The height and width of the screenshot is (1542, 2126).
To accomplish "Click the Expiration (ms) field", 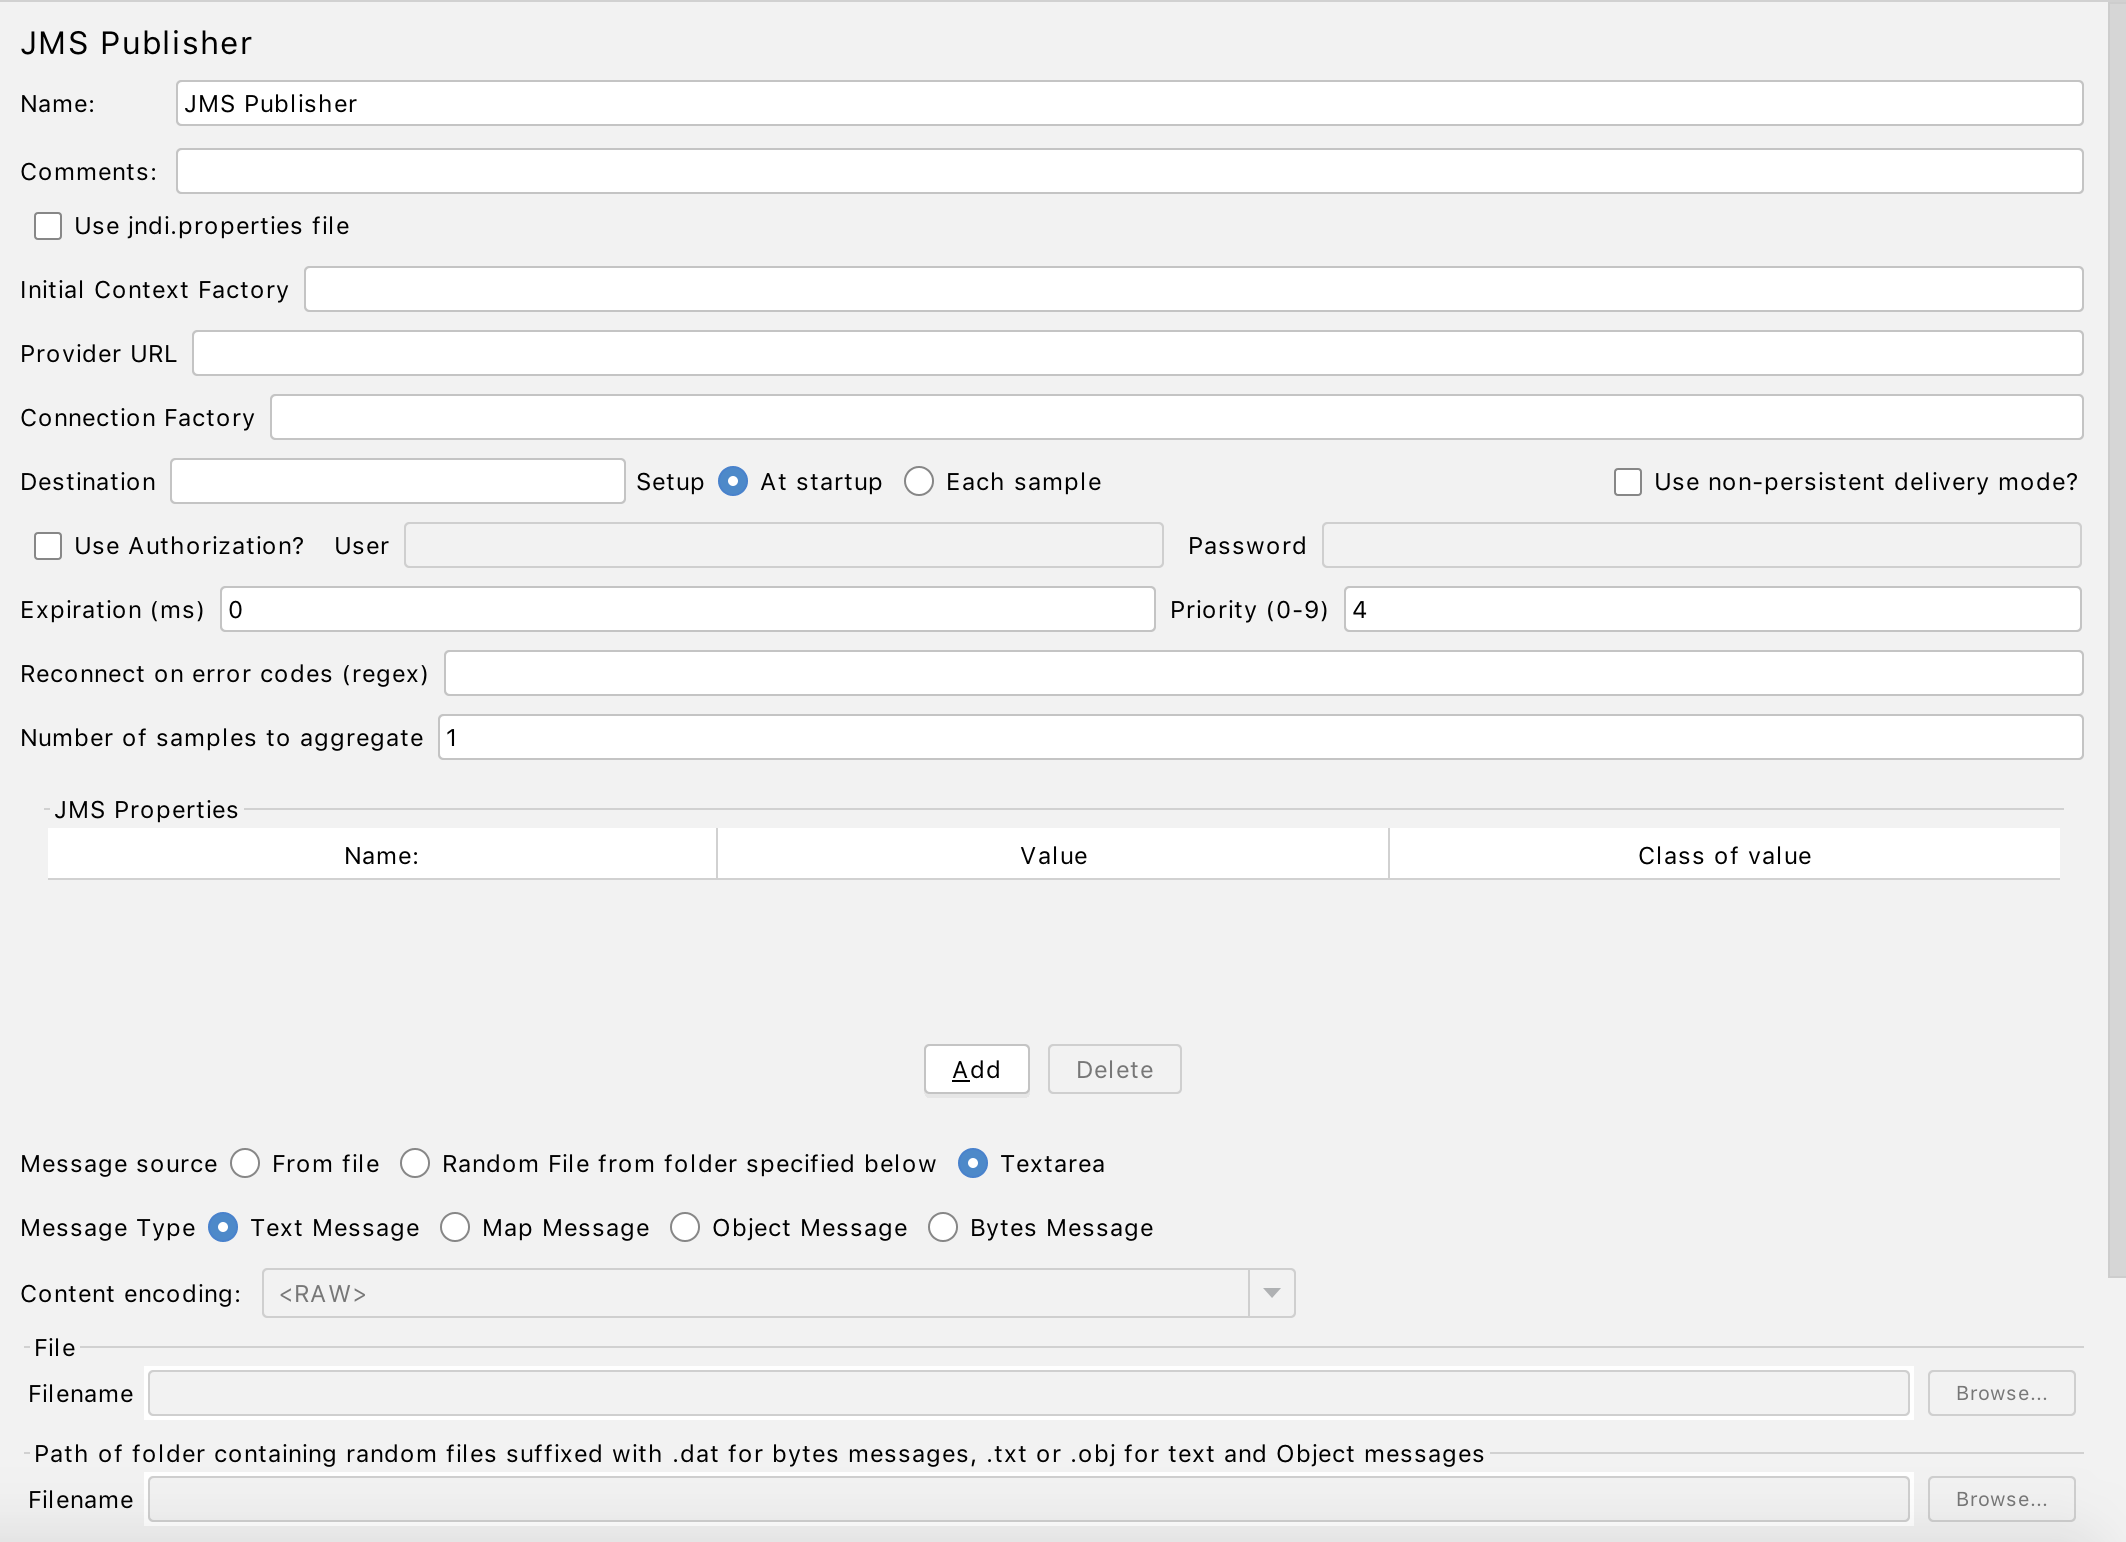I will [x=687, y=610].
